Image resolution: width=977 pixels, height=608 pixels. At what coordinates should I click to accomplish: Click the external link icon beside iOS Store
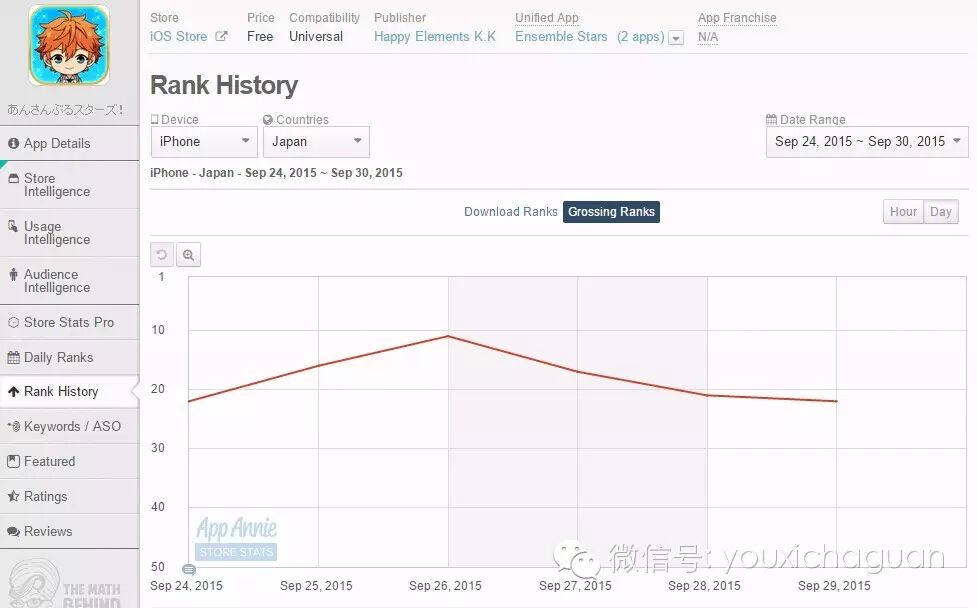pyautogui.click(x=221, y=36)
